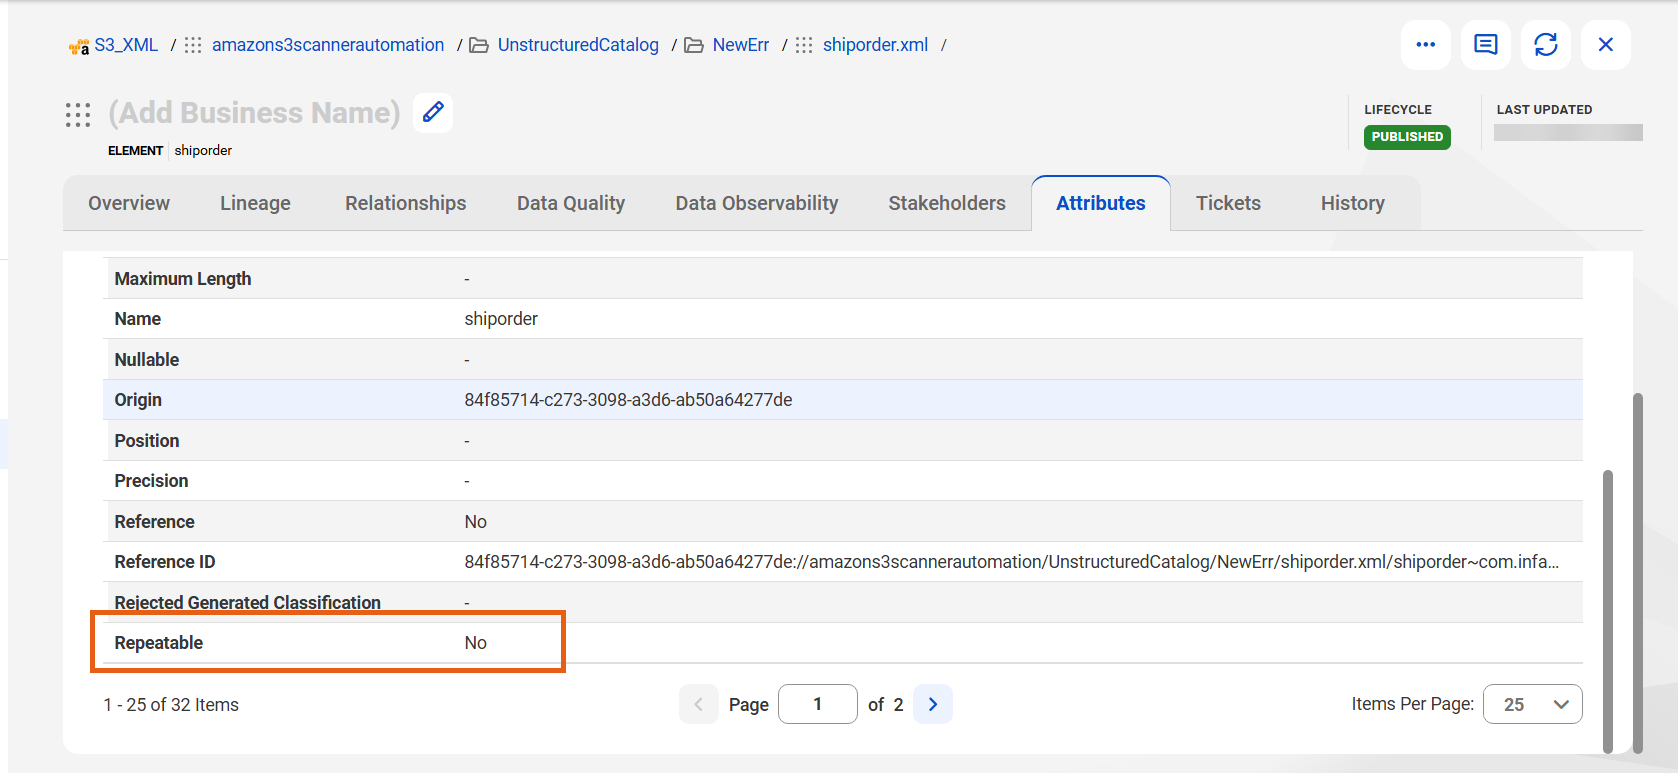Open amazons3scannerautomation breadcrumb link

coord(328,45)
